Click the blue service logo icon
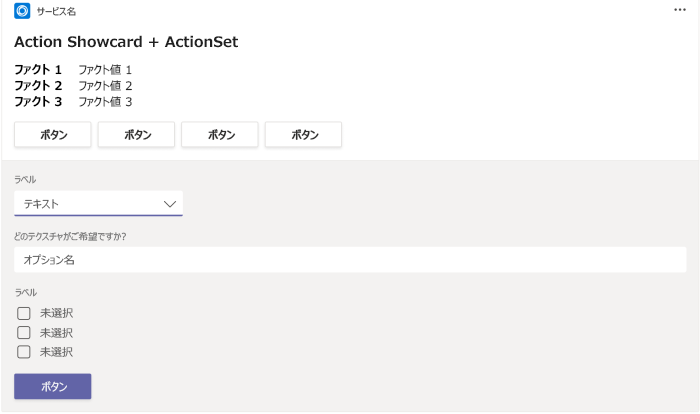 click(22, 11)
